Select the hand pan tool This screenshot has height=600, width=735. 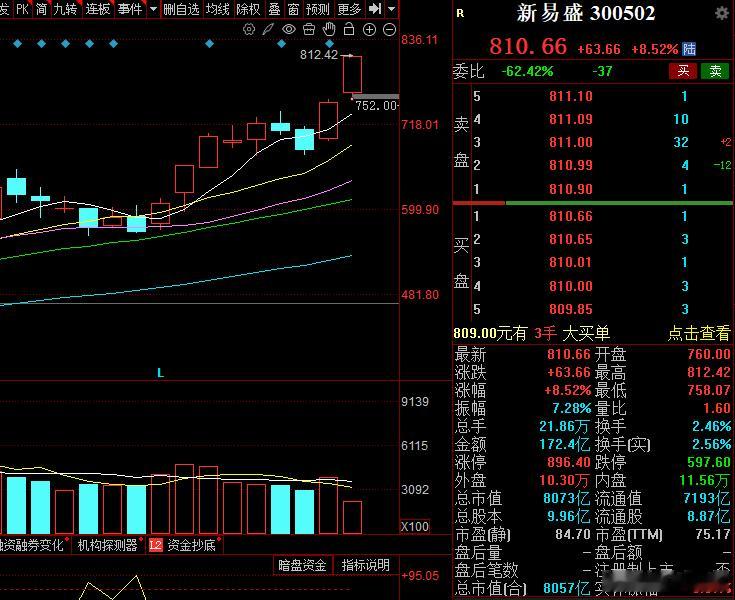pyautogui.click(x=329, y=29)
